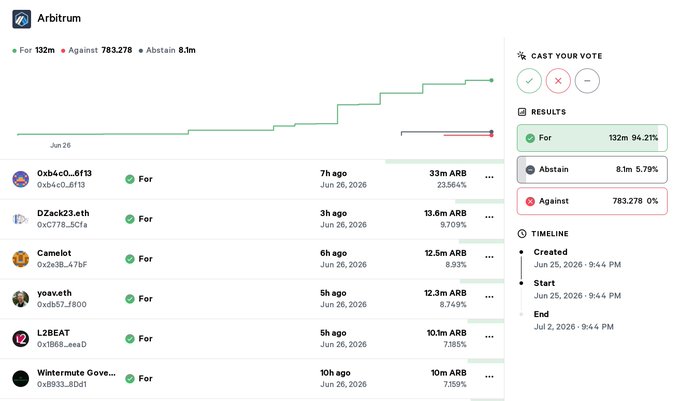Click the Arbitrum logo icon
This screenshot has width=680, height=401.
(x=22, y=19)
